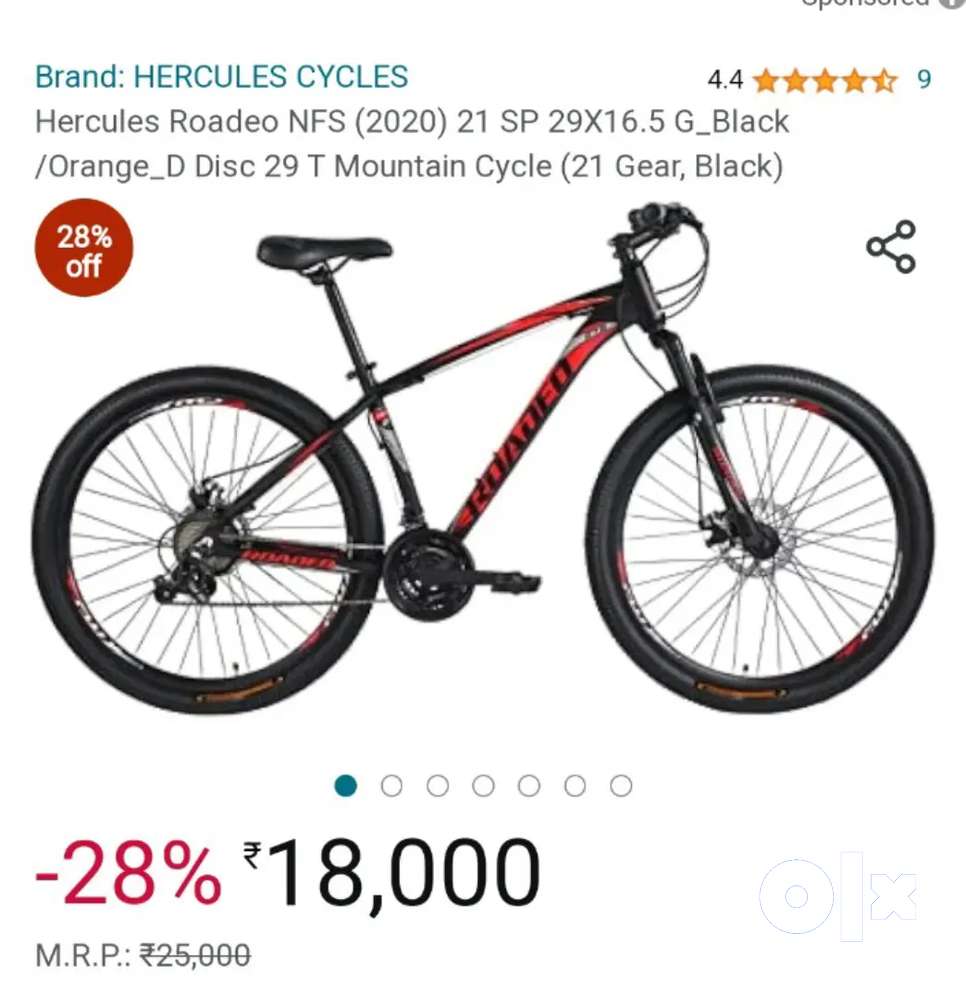This screenshot has width=966, height=999.
Task: Tap the 4.4 rating number
Action: tap(725, 80)
